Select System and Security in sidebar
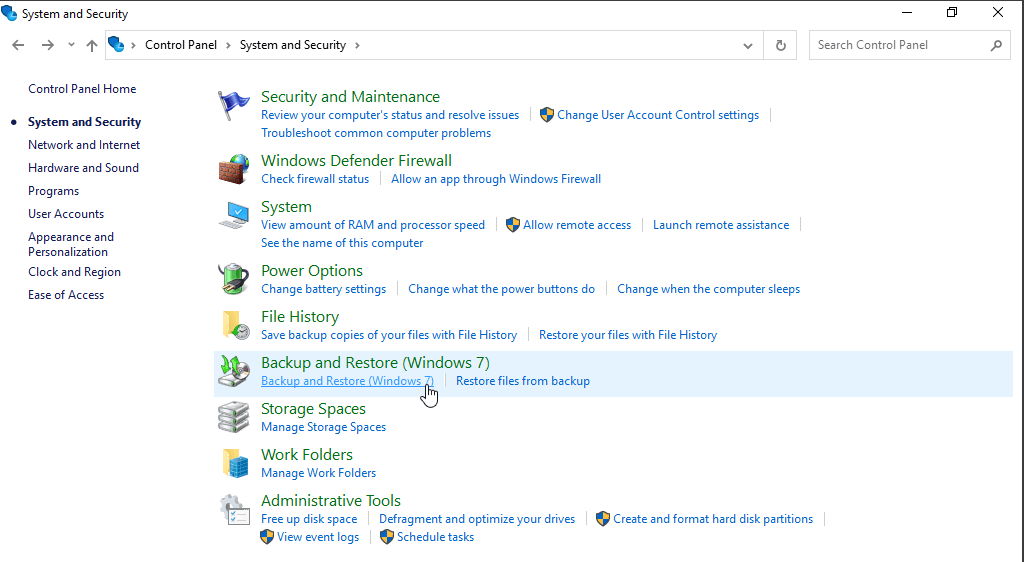Screen dimensions: 1024x562 [84, 122]
